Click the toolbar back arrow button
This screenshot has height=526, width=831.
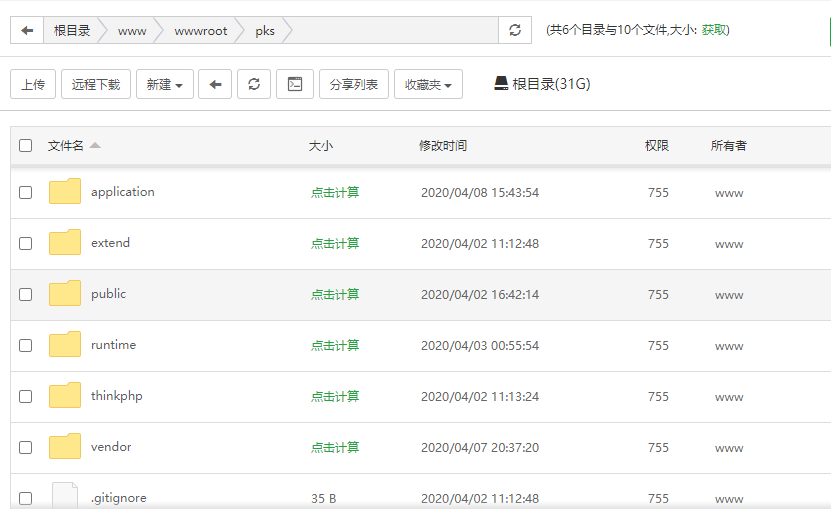215,84
